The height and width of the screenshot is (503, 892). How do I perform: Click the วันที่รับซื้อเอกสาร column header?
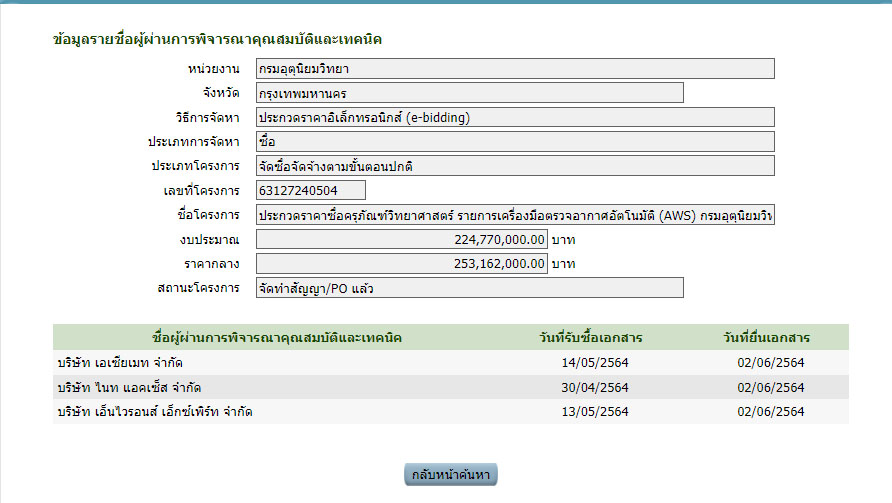pyautogui.click(x=596, y=337)
